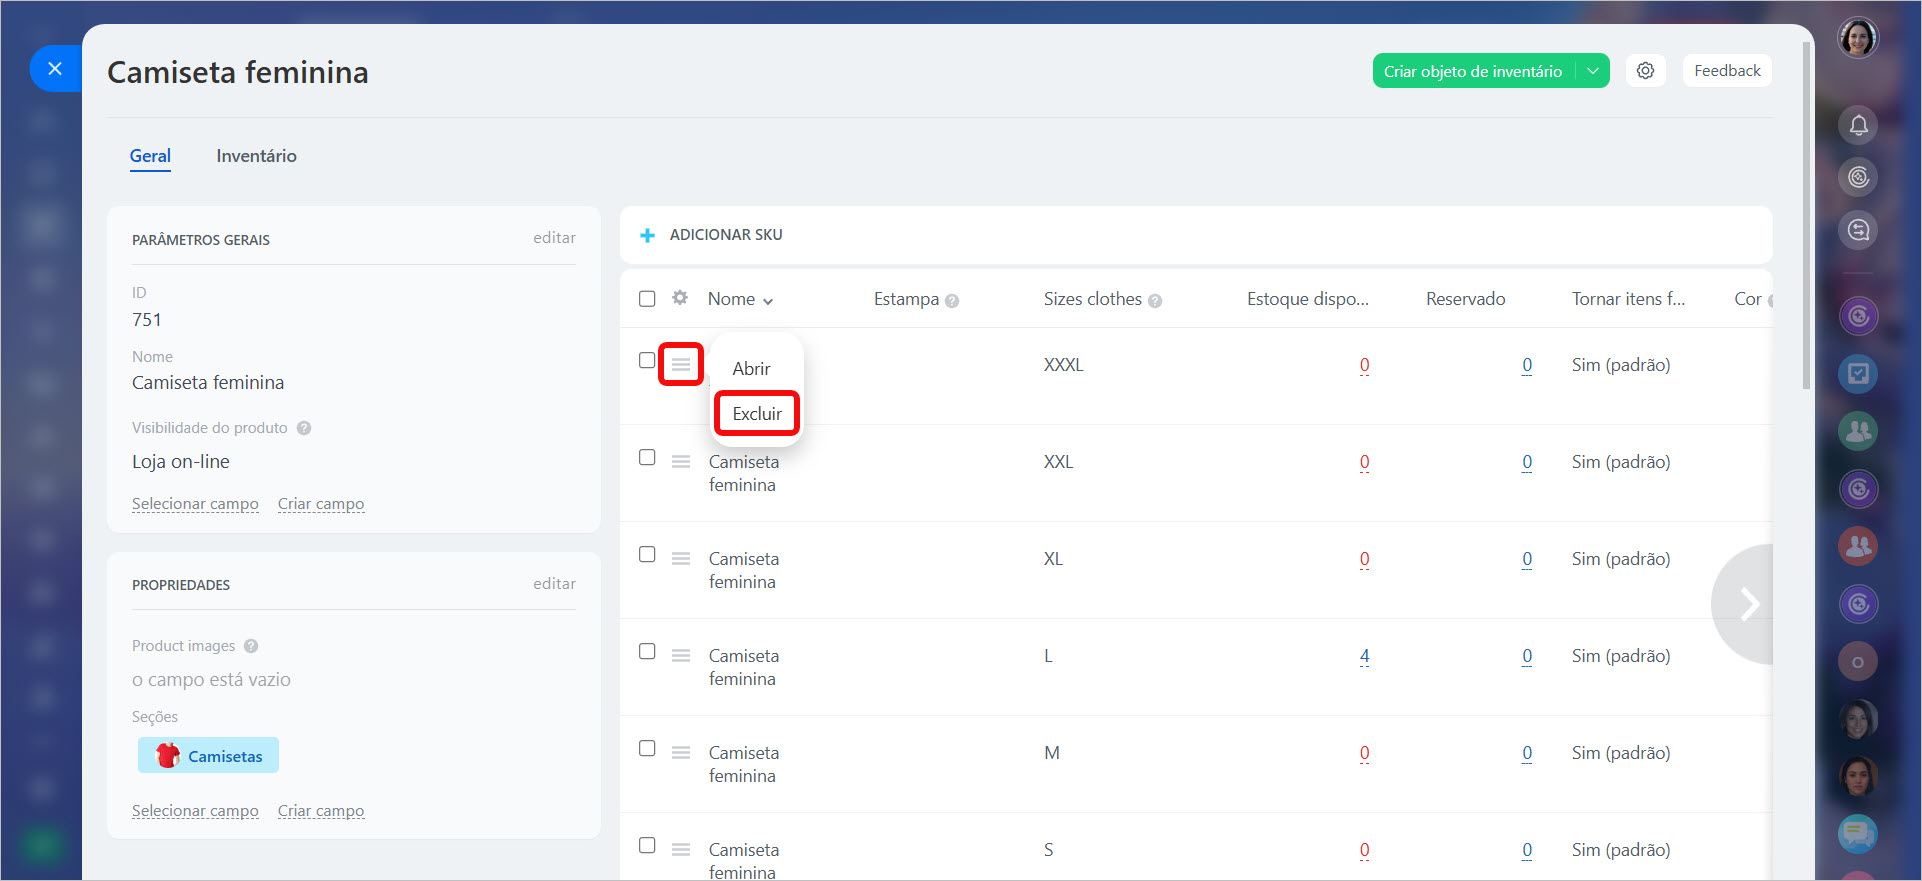This screenshot has width=1922, height=881.
Task: Click Adicionar SKU
Action: pyautogui.click(x=726, y=235)
